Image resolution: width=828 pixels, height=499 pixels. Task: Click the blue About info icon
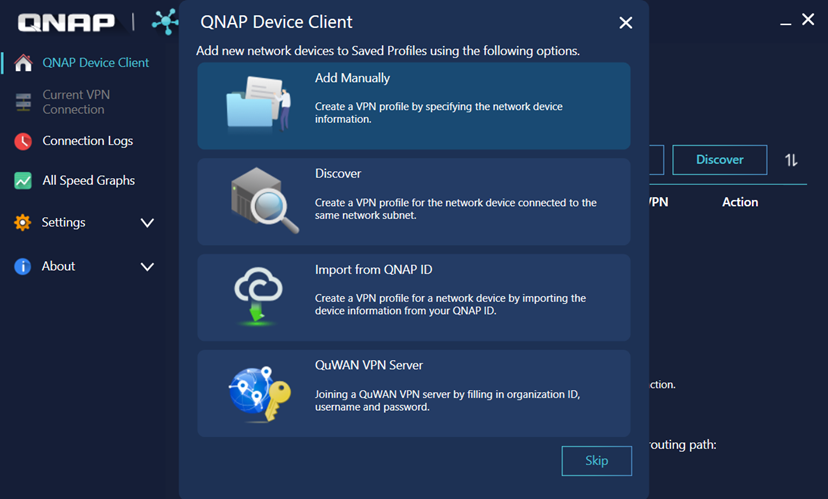[23, 266]
